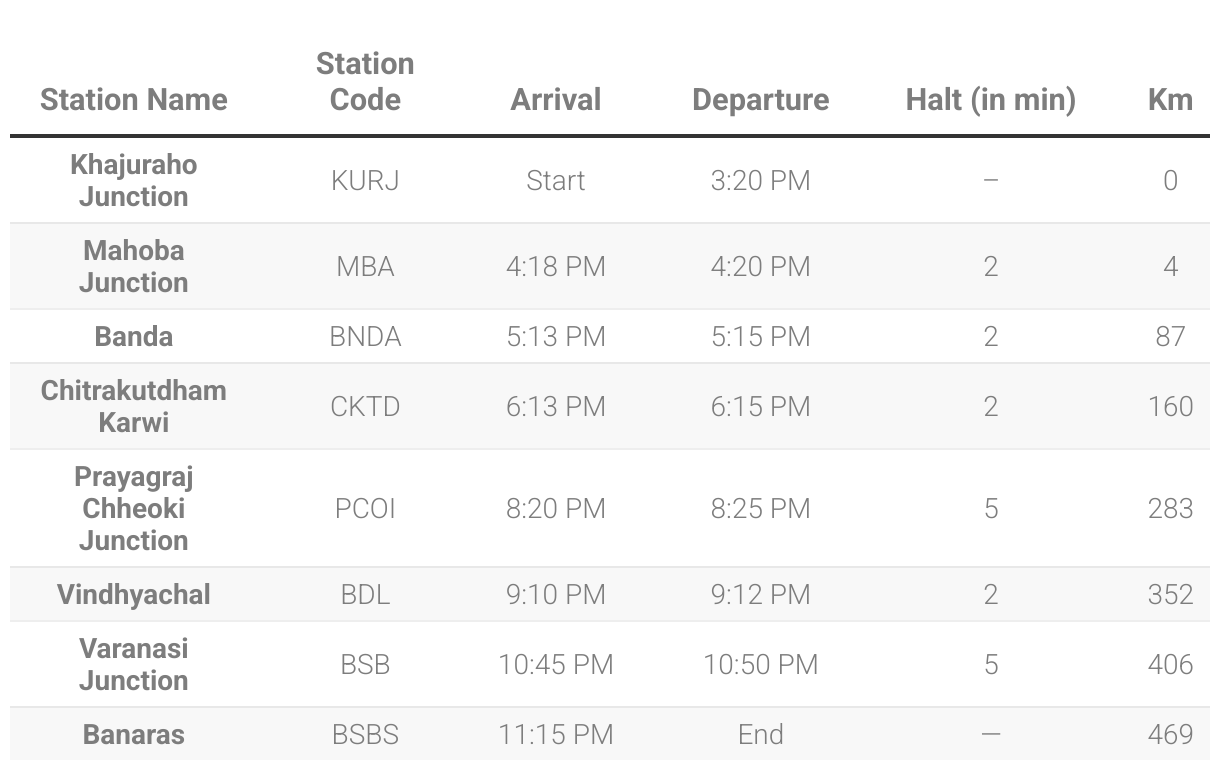Click the Km column header
Image resolution: width=1220 pixels, height=770 pixels.
point(1170,100)
